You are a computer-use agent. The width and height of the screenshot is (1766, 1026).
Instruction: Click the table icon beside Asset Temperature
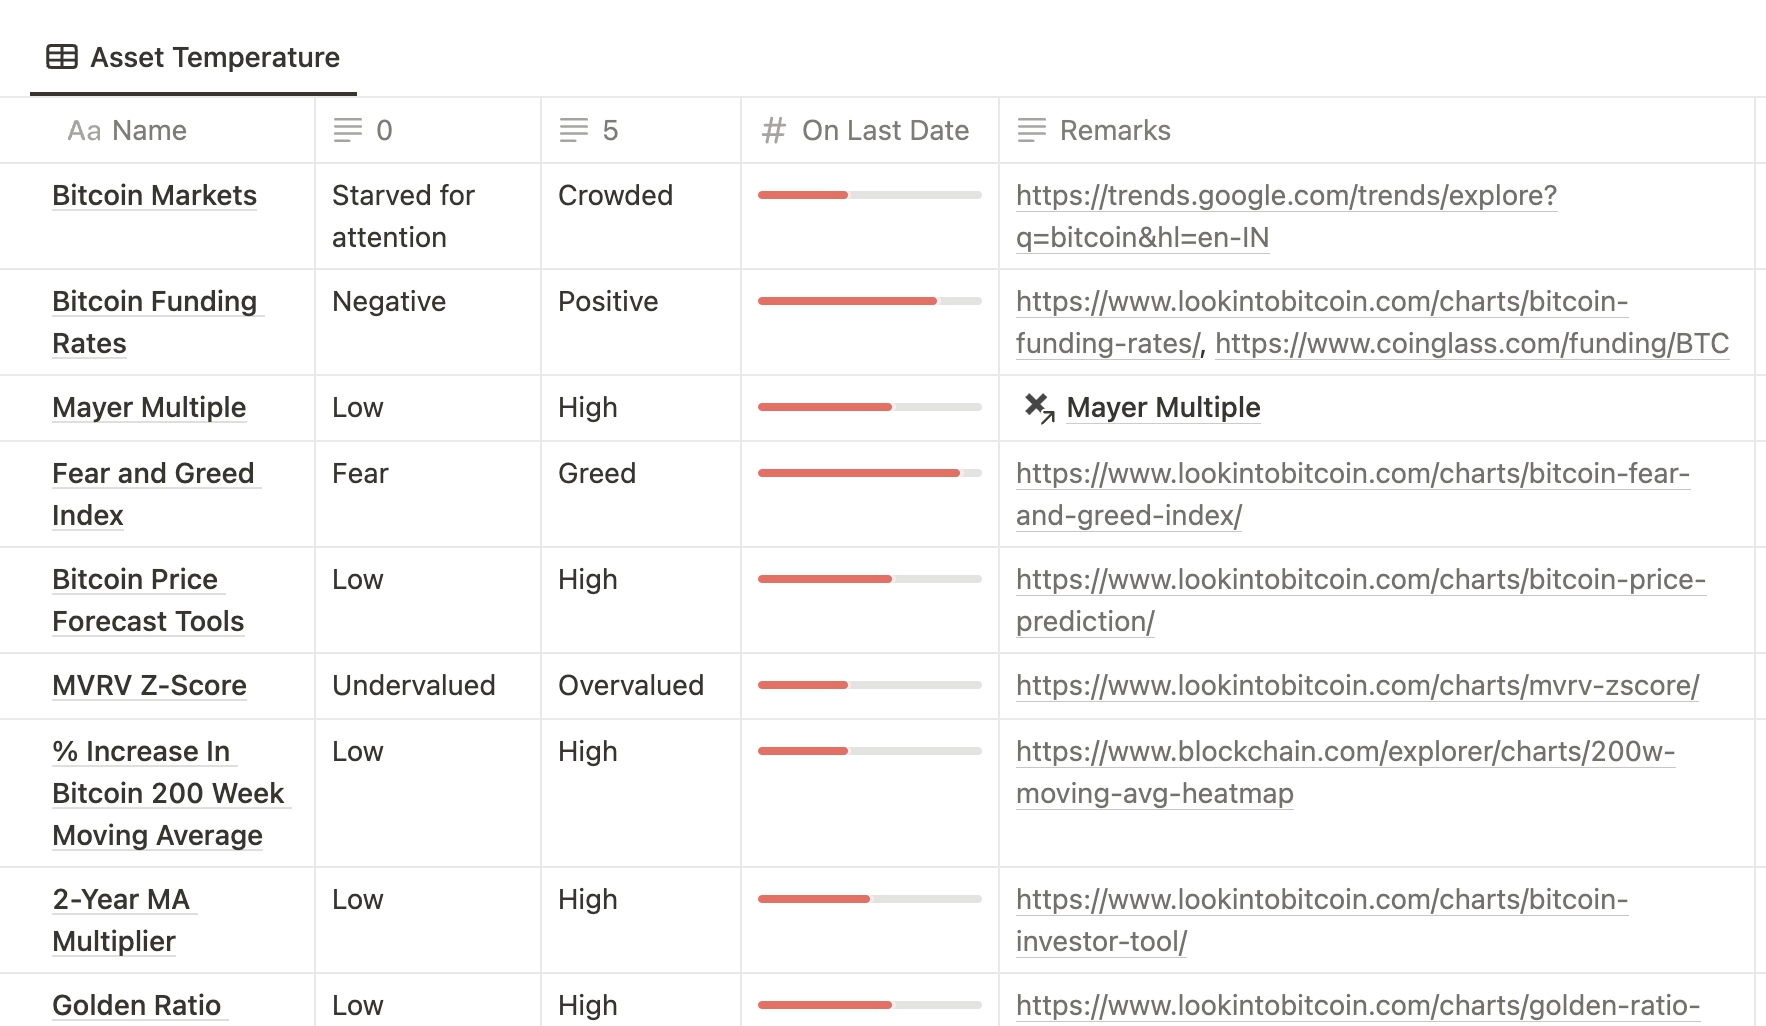[62, 57]
